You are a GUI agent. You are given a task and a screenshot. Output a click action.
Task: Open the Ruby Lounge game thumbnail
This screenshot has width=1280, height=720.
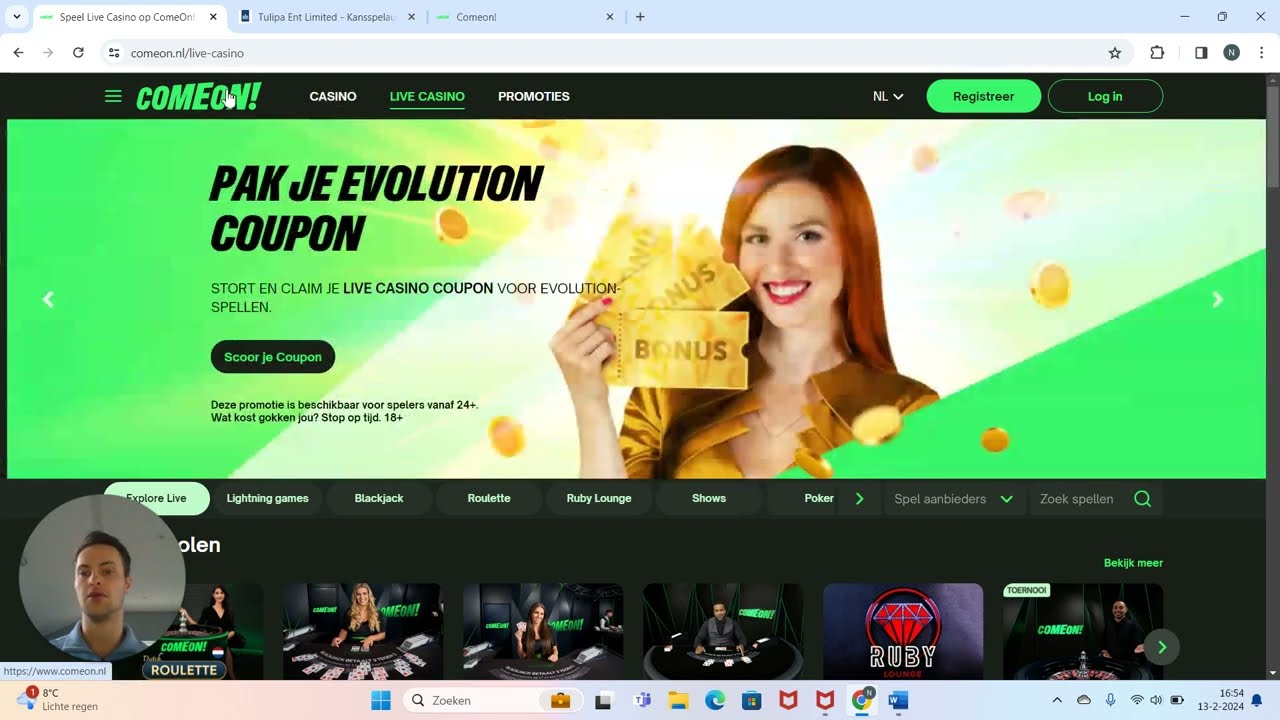click(903, 631)
